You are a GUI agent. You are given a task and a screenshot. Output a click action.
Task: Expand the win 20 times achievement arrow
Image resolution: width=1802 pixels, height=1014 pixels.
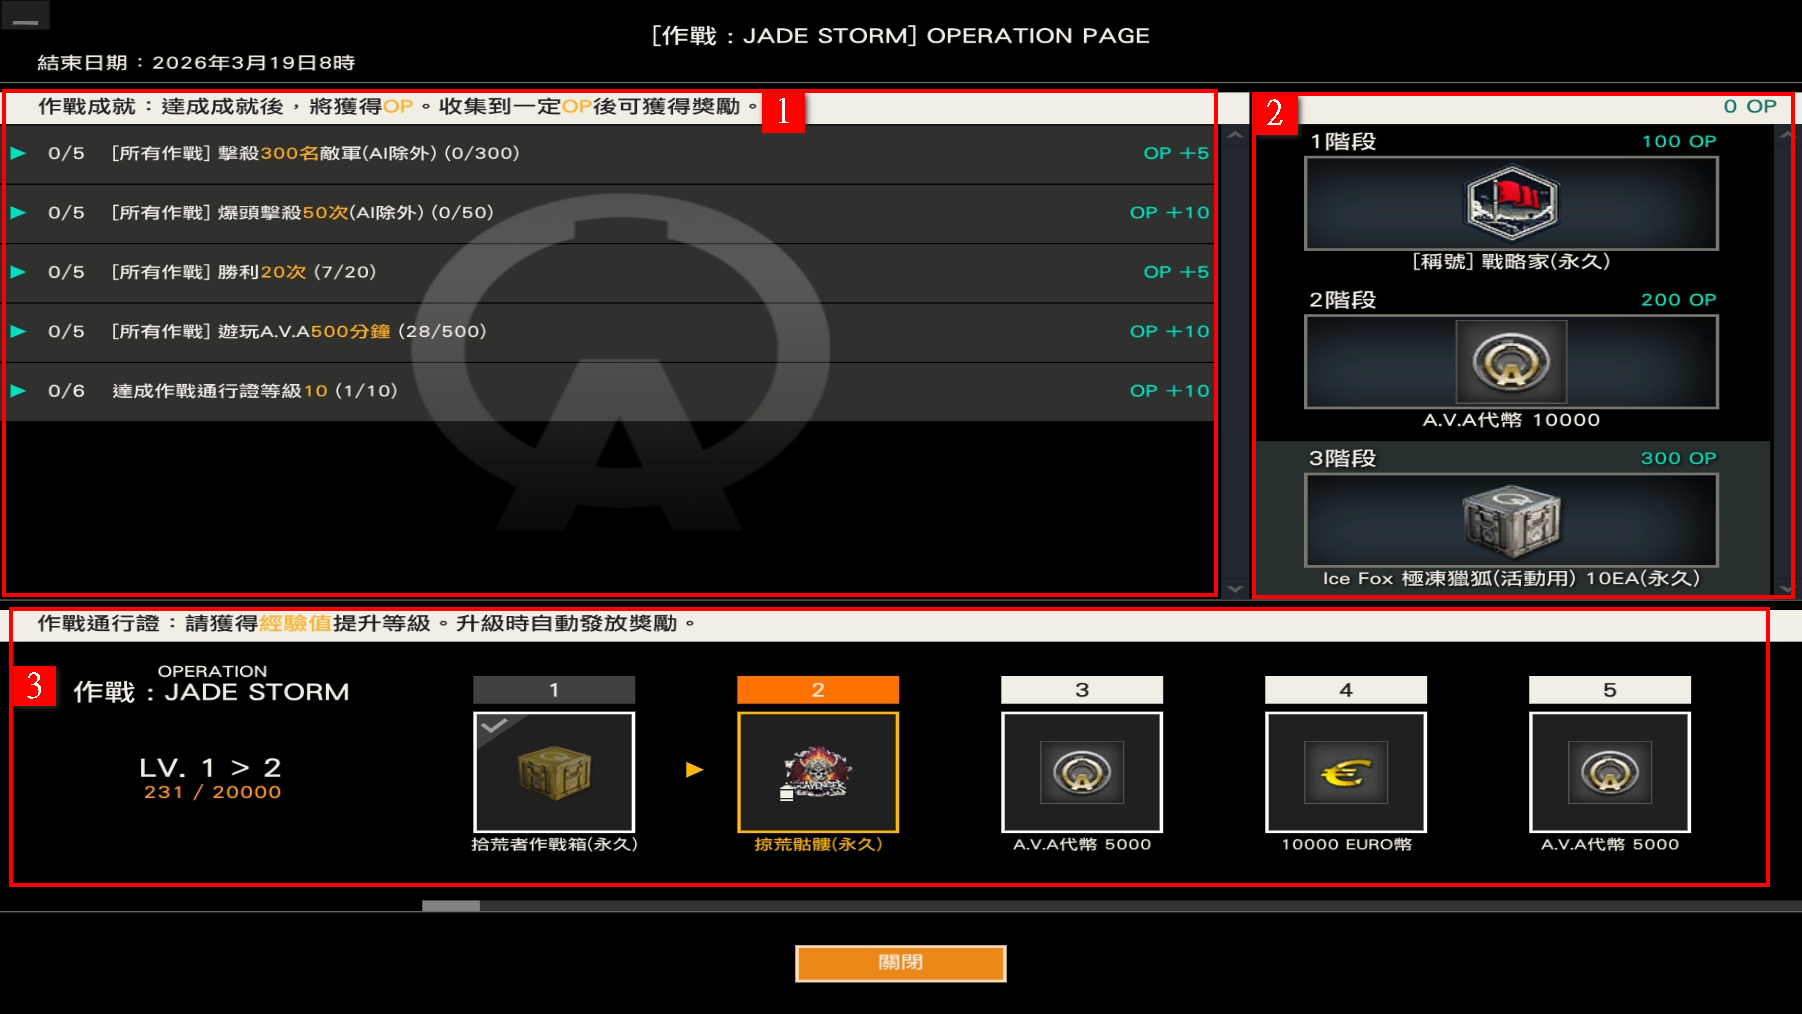tap(18, 272)
